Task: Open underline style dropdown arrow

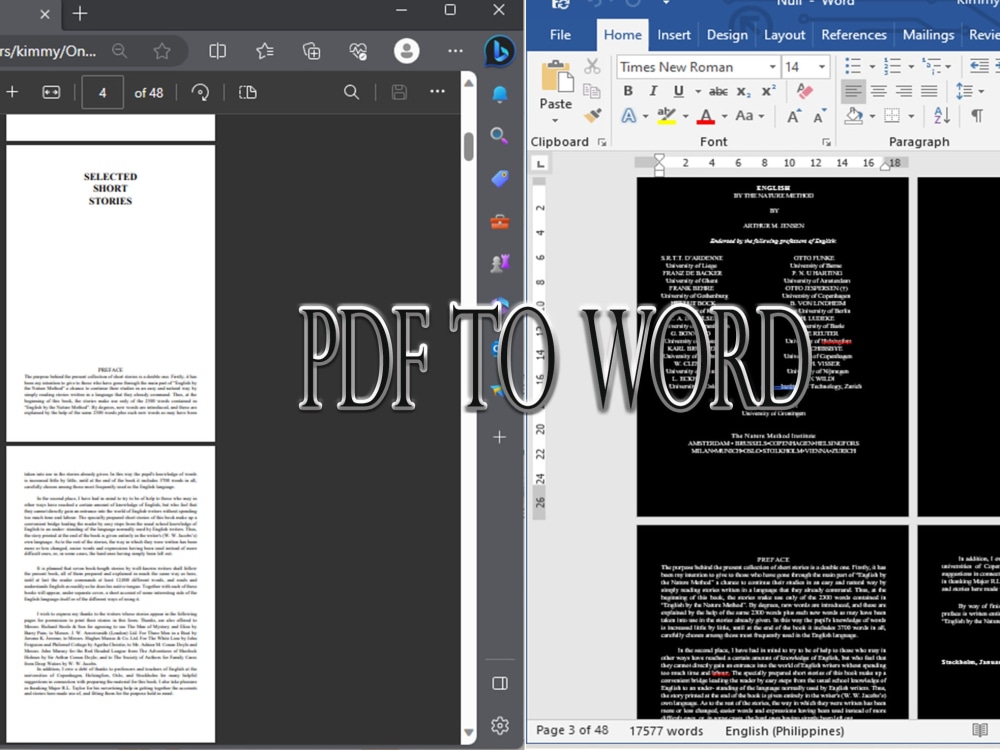Action: point(698,92)
